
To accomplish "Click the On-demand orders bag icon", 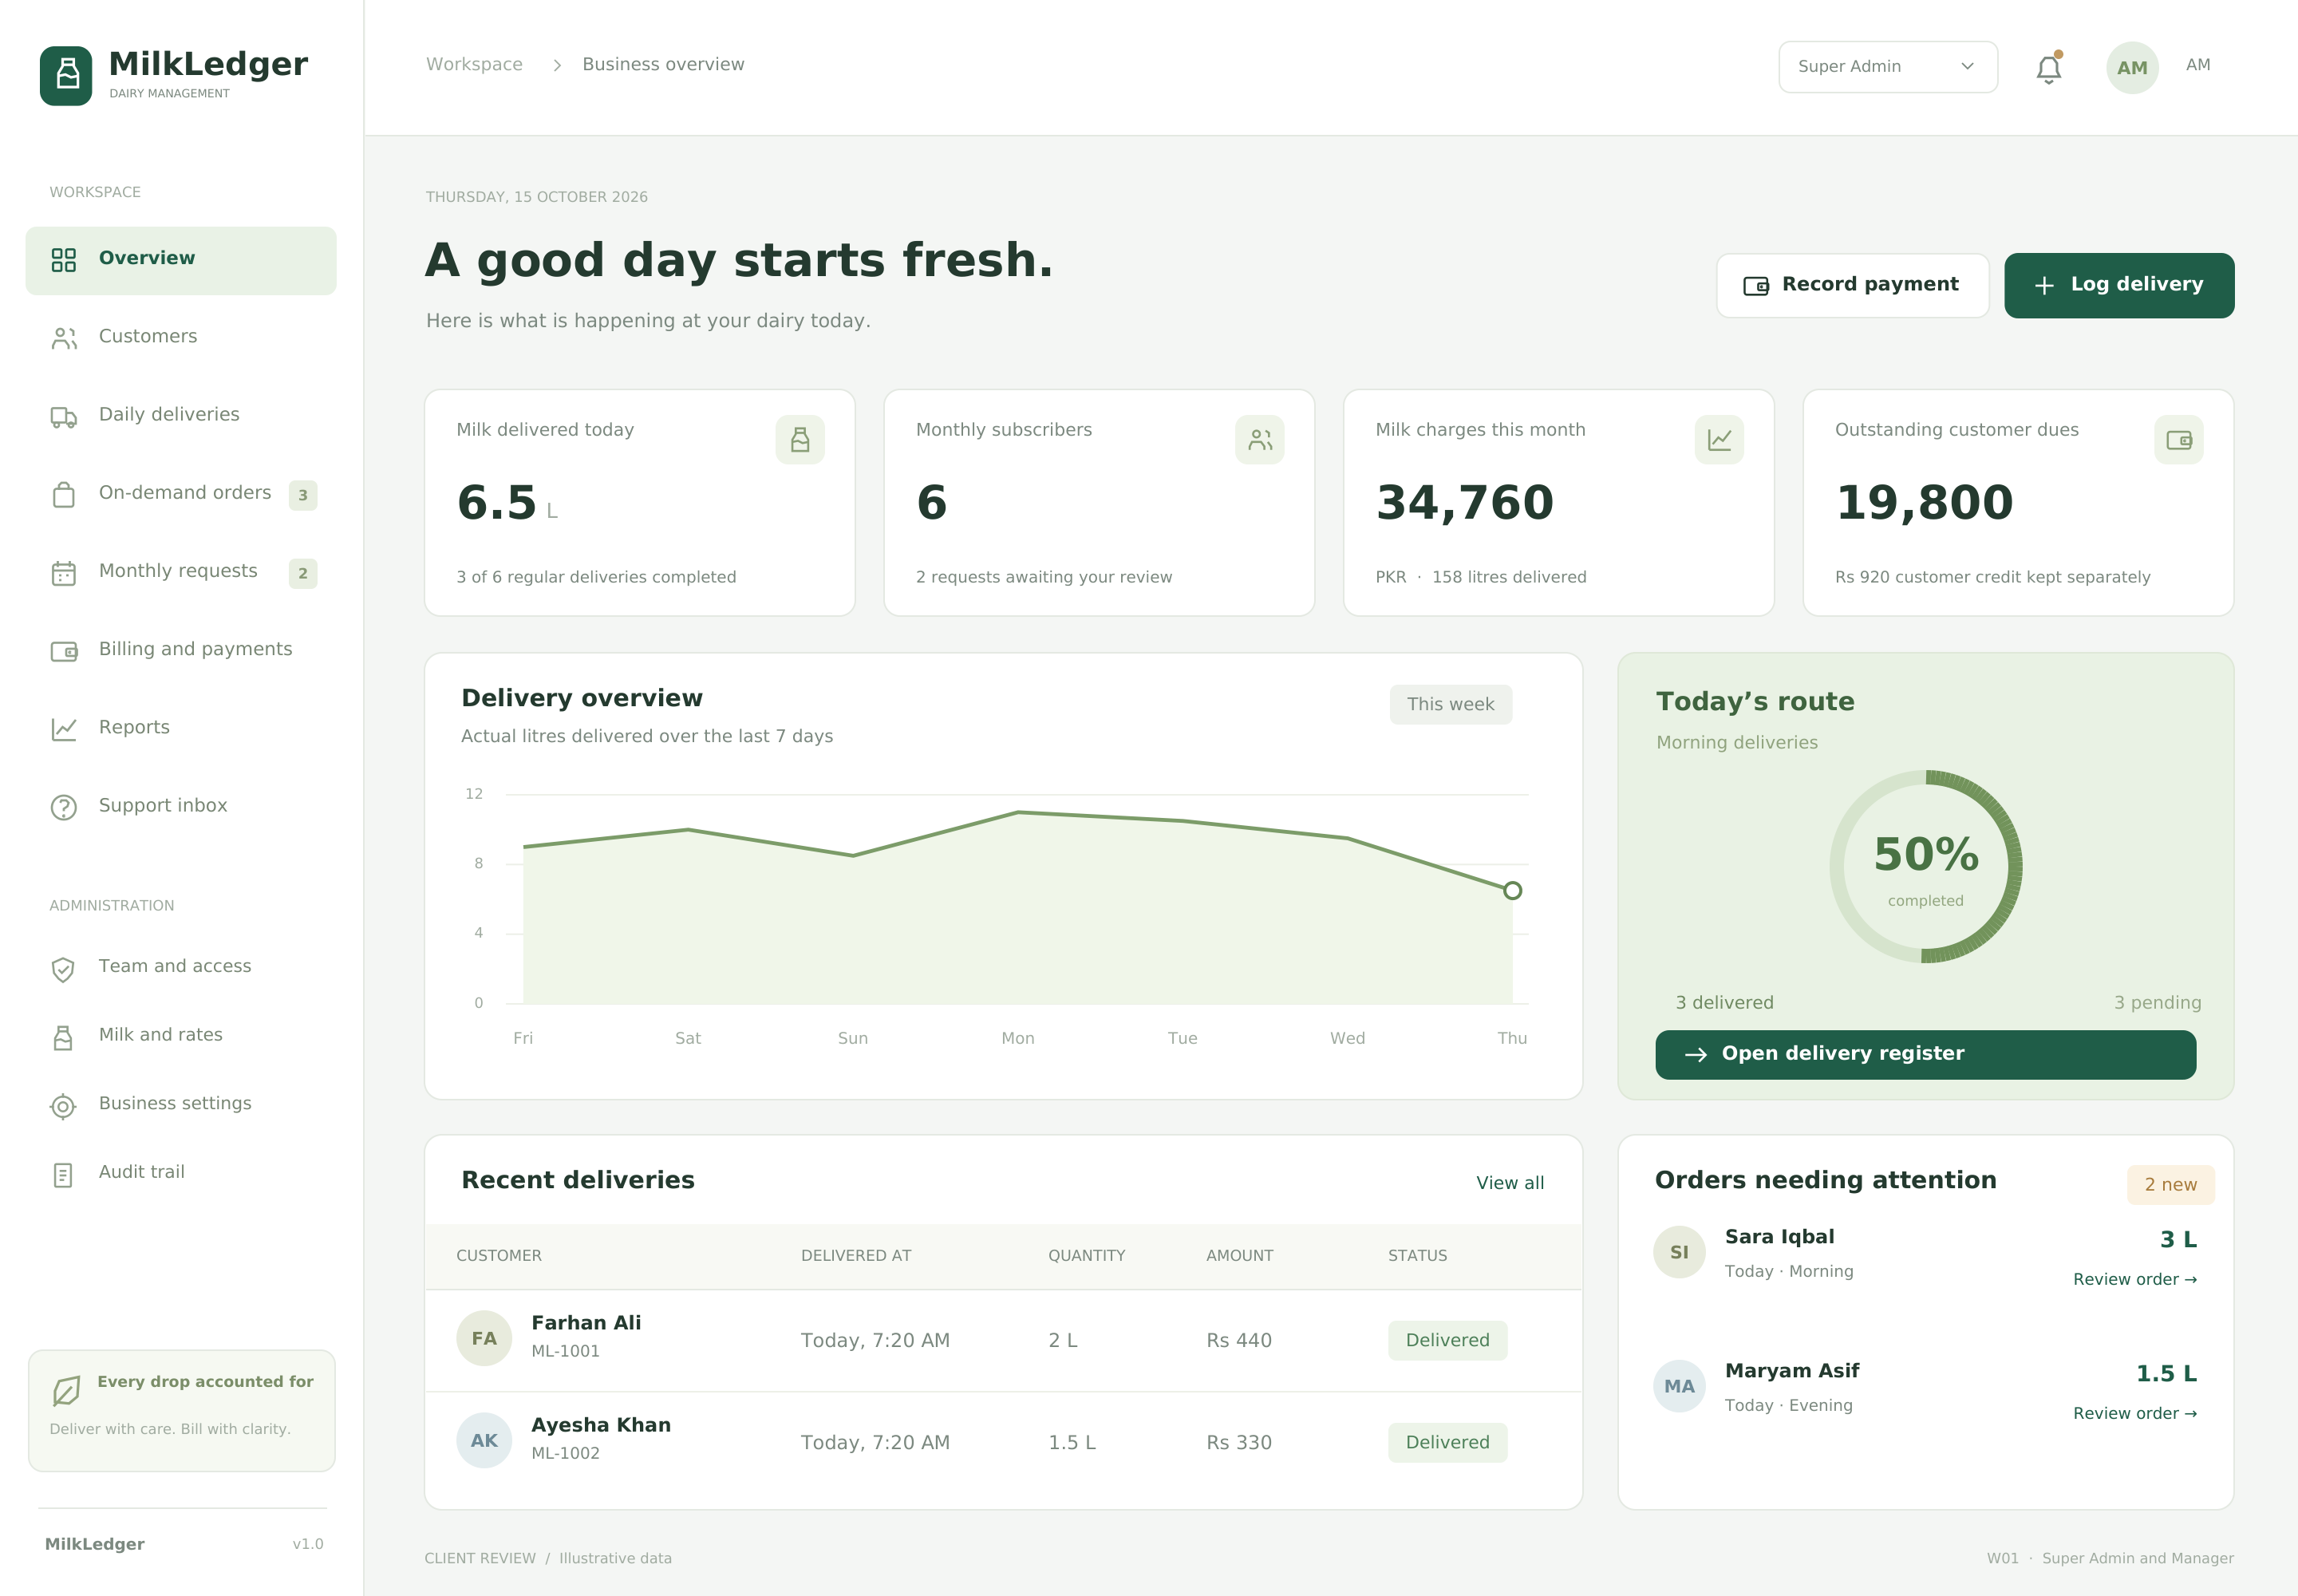I will pos(64,494).
